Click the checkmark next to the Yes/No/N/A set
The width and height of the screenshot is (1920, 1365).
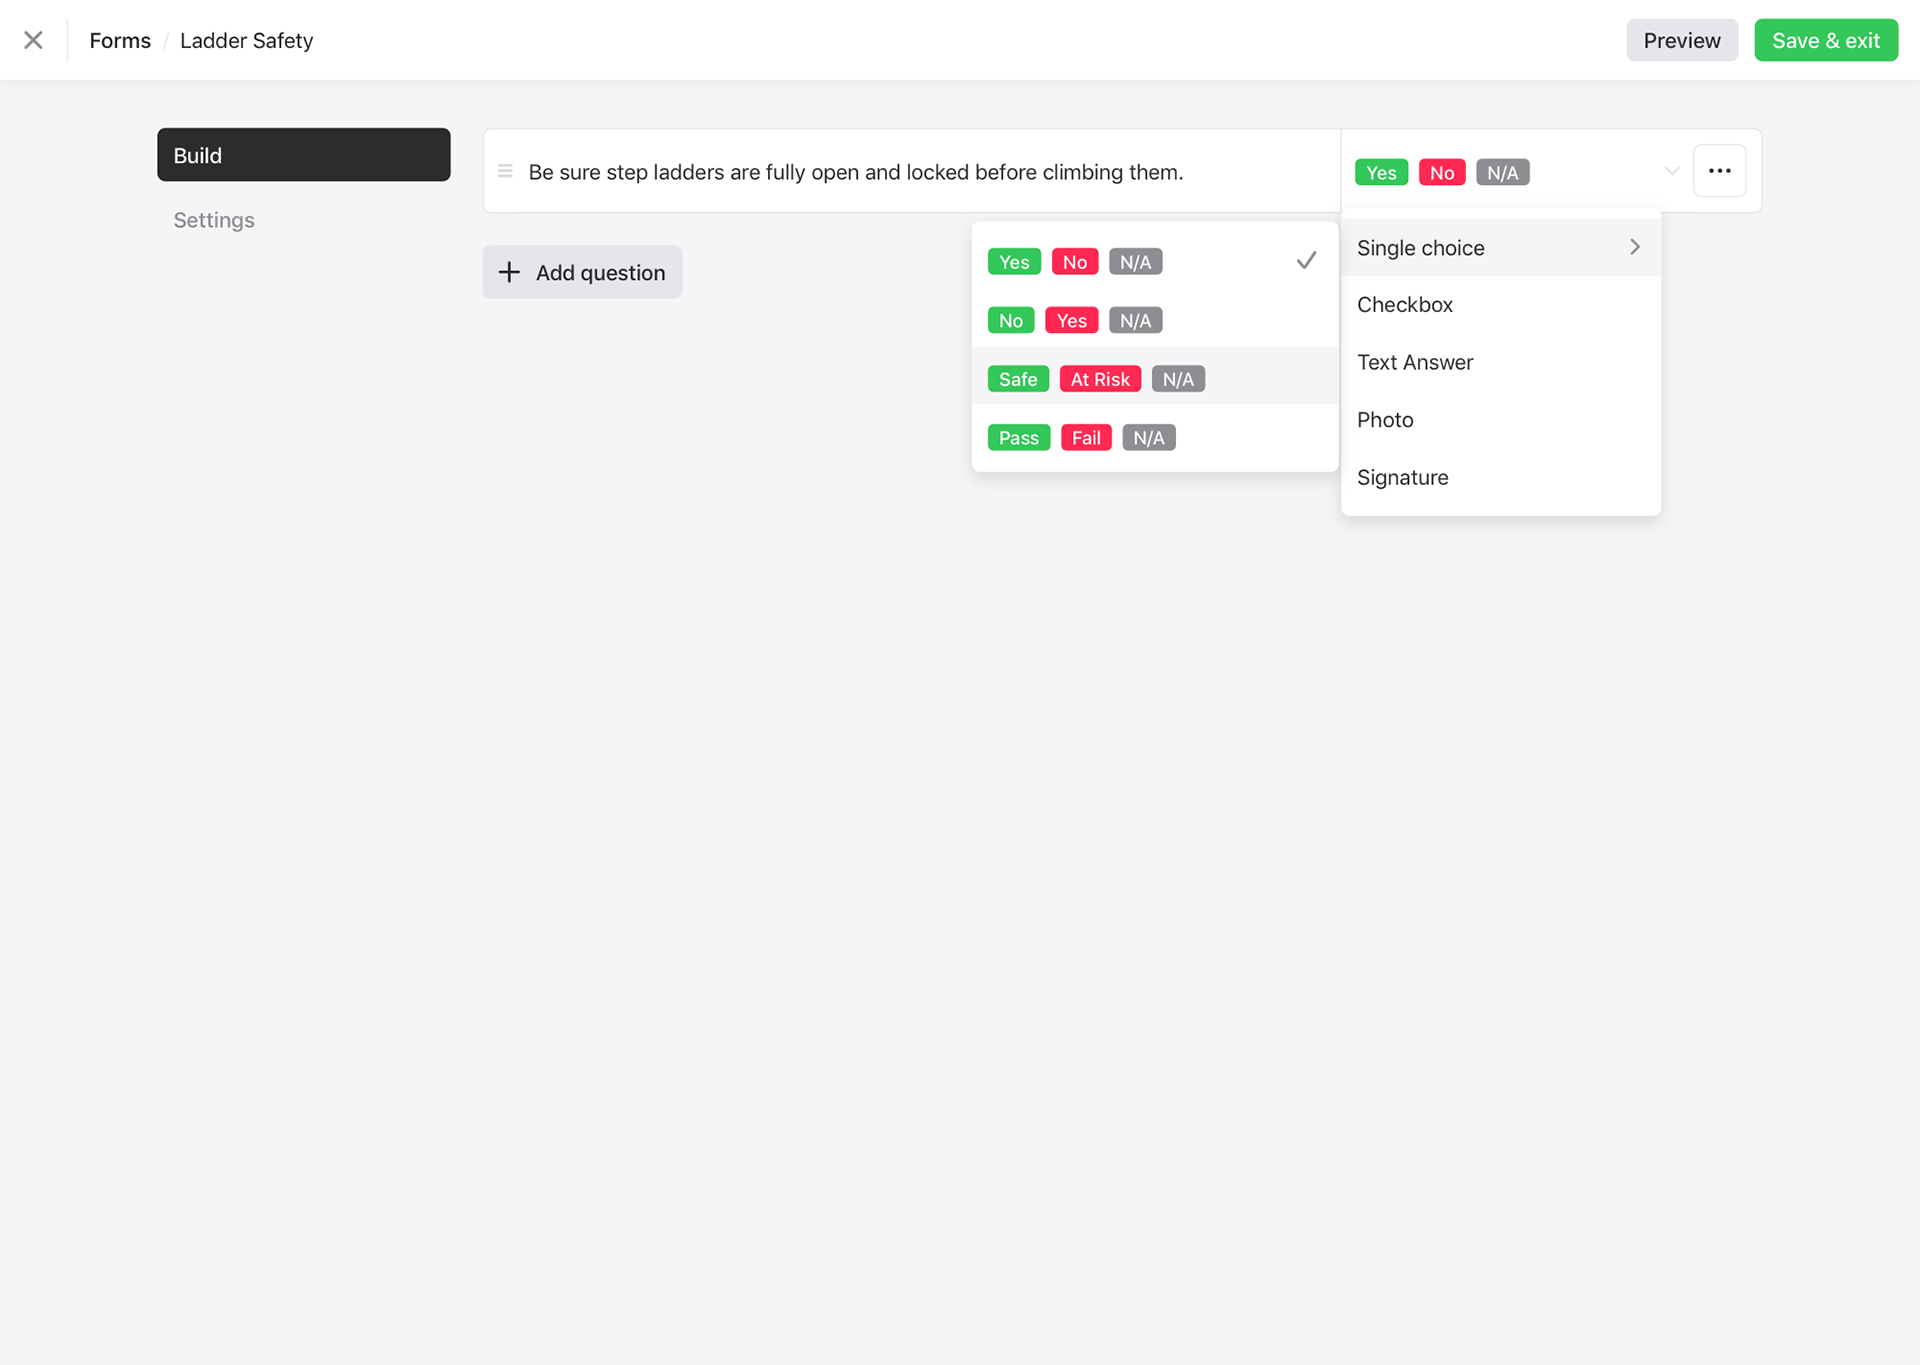(1306, 260)
